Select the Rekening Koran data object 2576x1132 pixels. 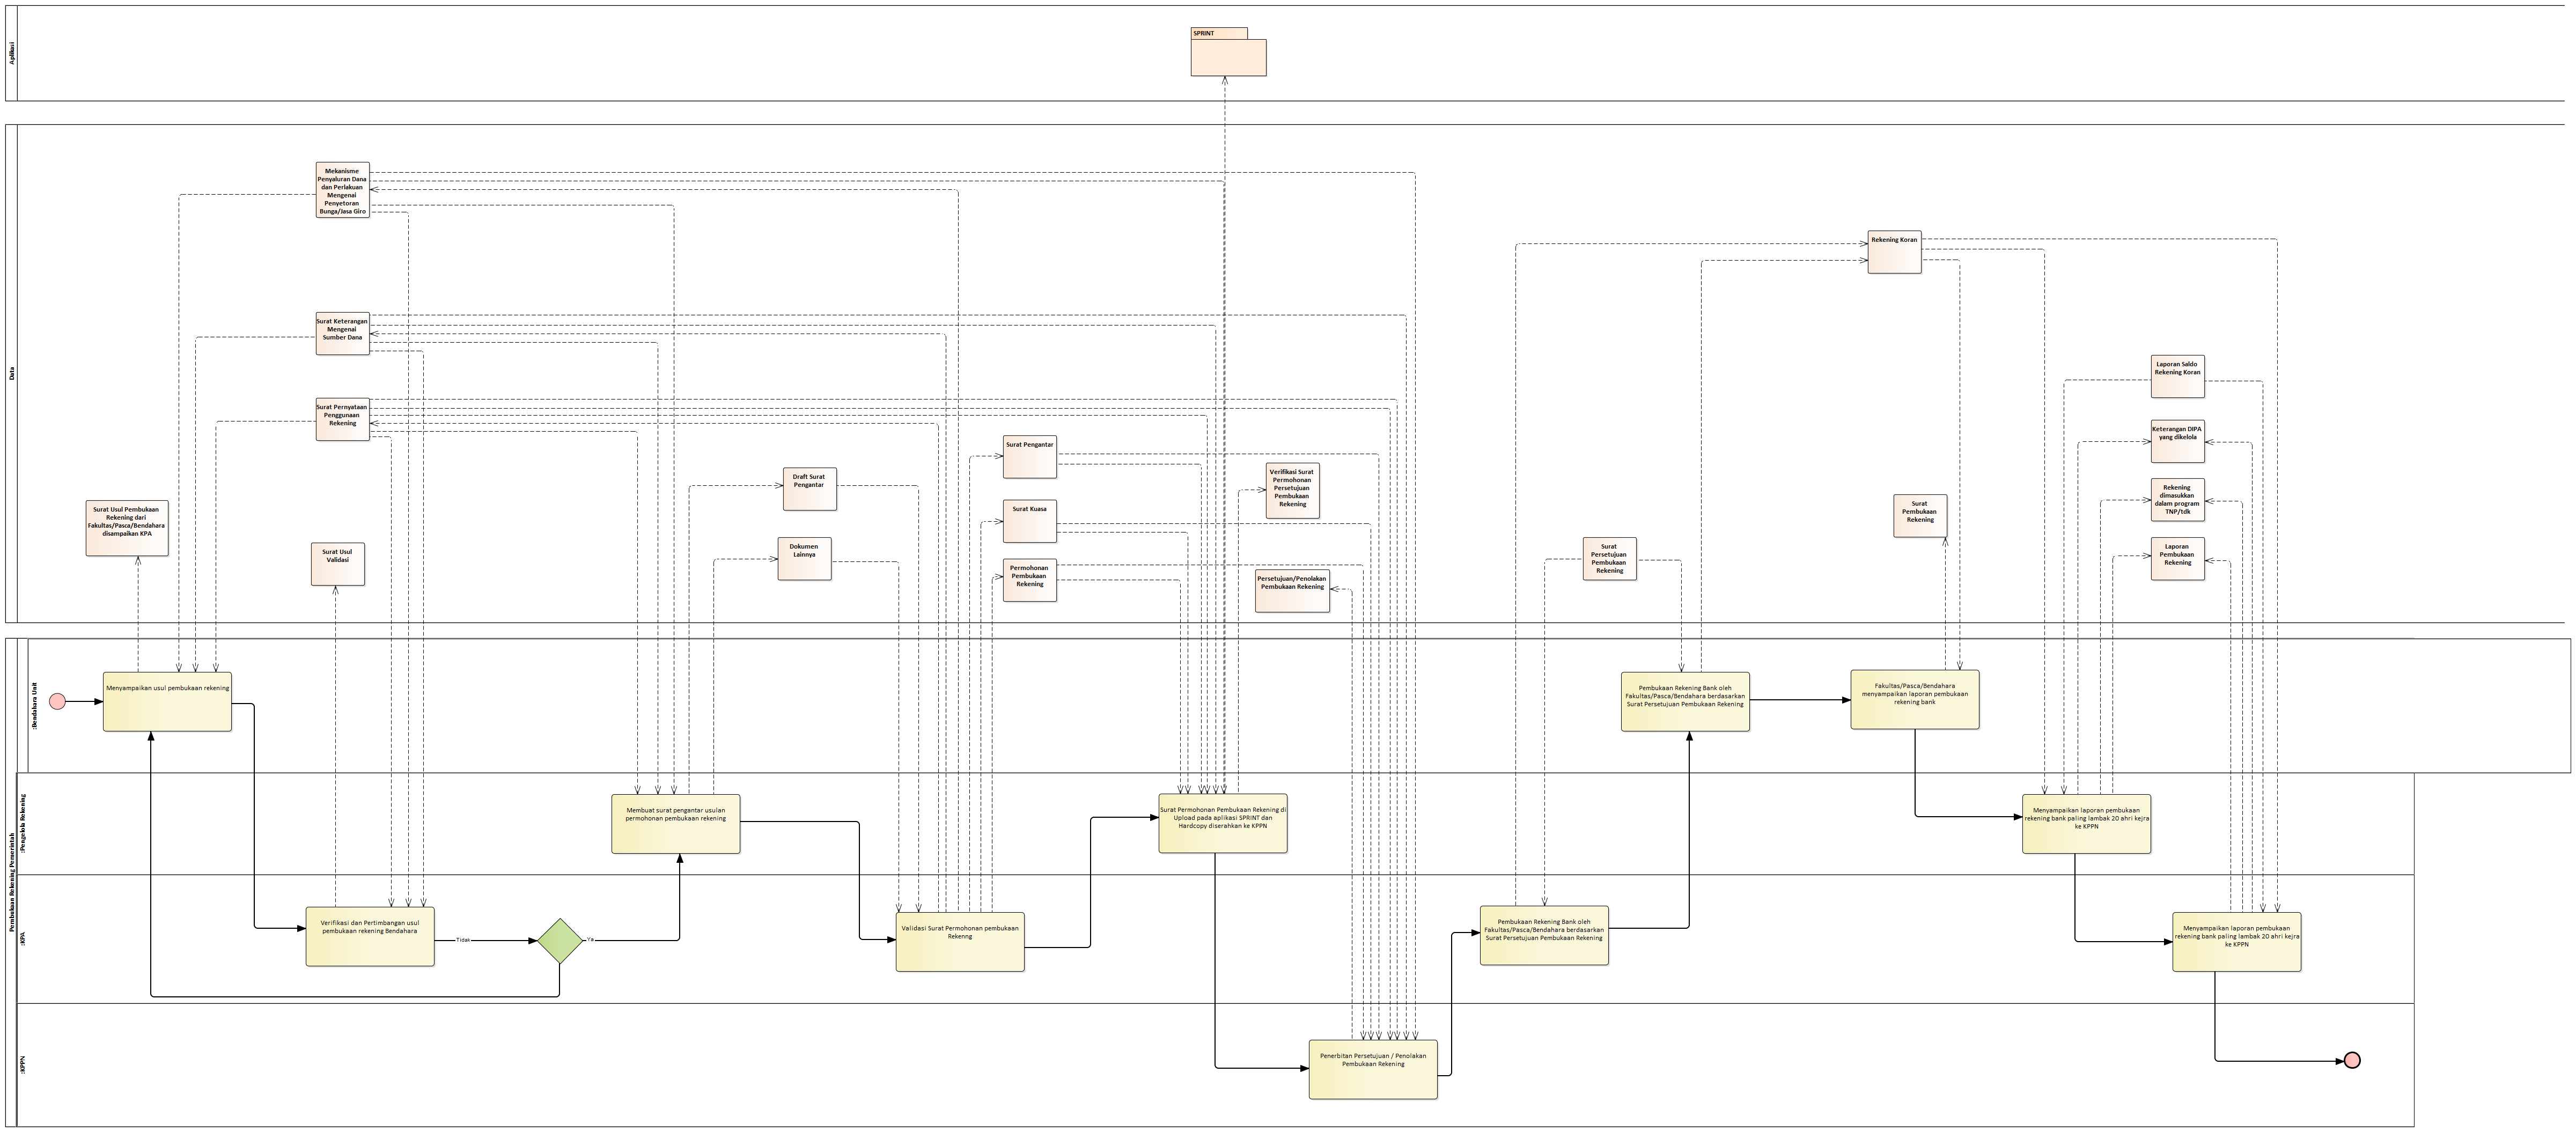click(1894, 252)
